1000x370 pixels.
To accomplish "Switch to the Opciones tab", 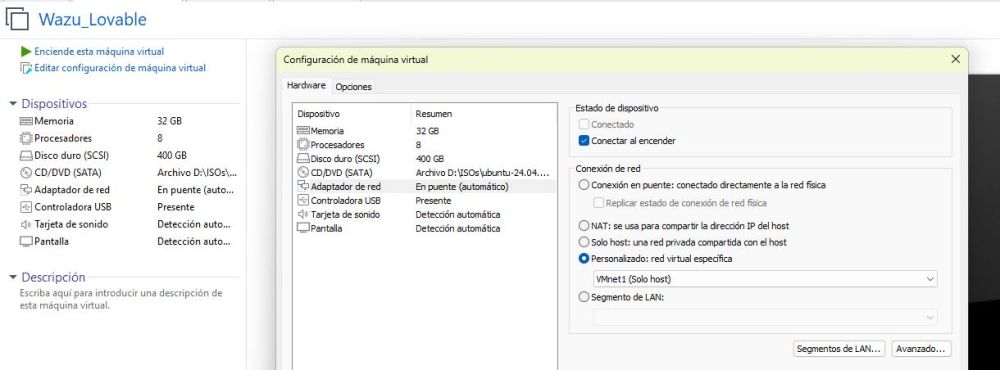I will click(353, 86).
